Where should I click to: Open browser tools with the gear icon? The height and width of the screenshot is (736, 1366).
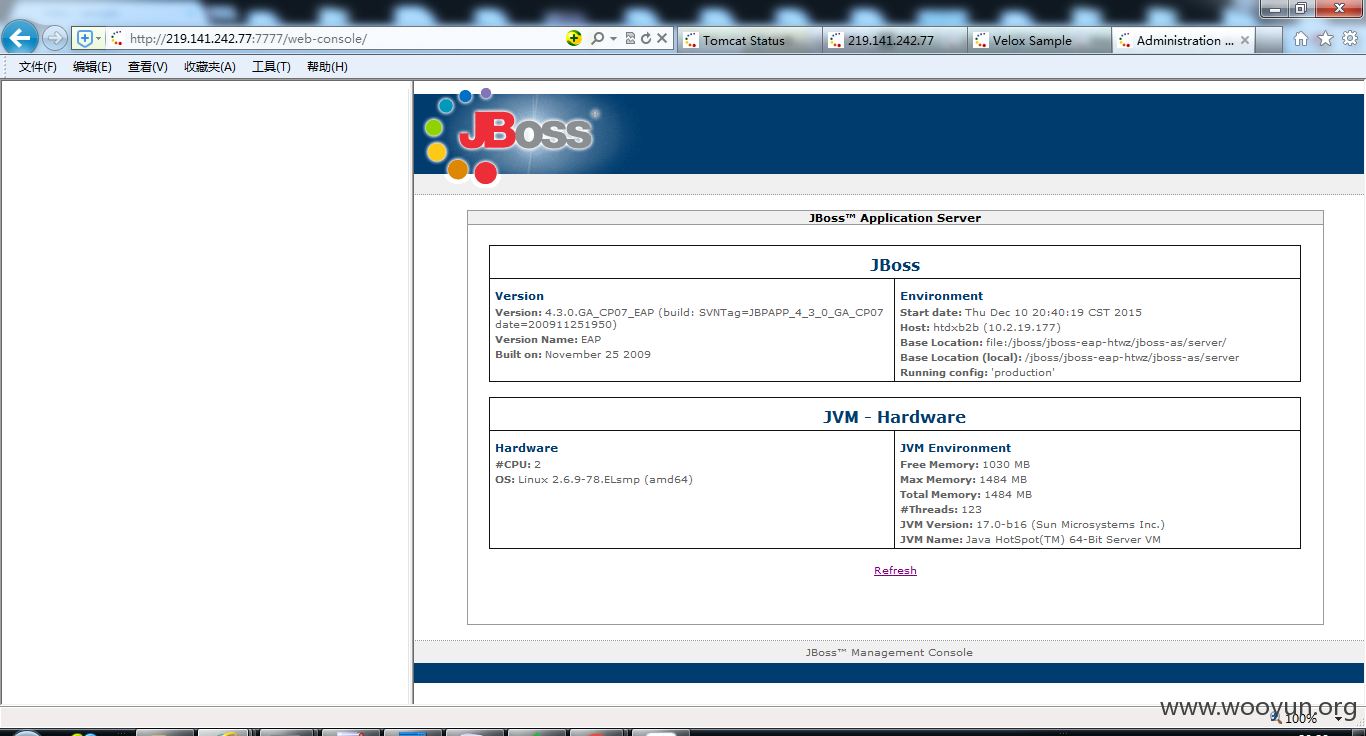point(1350,39)
